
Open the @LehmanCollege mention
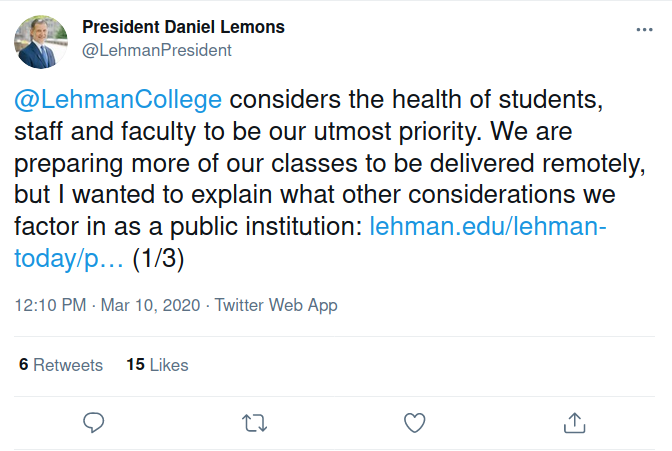[x=117, y=100]
